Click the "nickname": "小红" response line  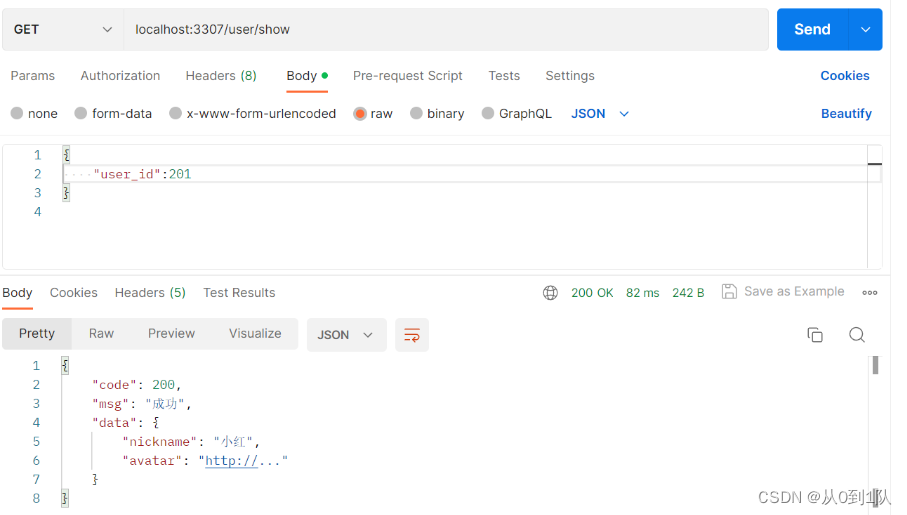[191, 442]
